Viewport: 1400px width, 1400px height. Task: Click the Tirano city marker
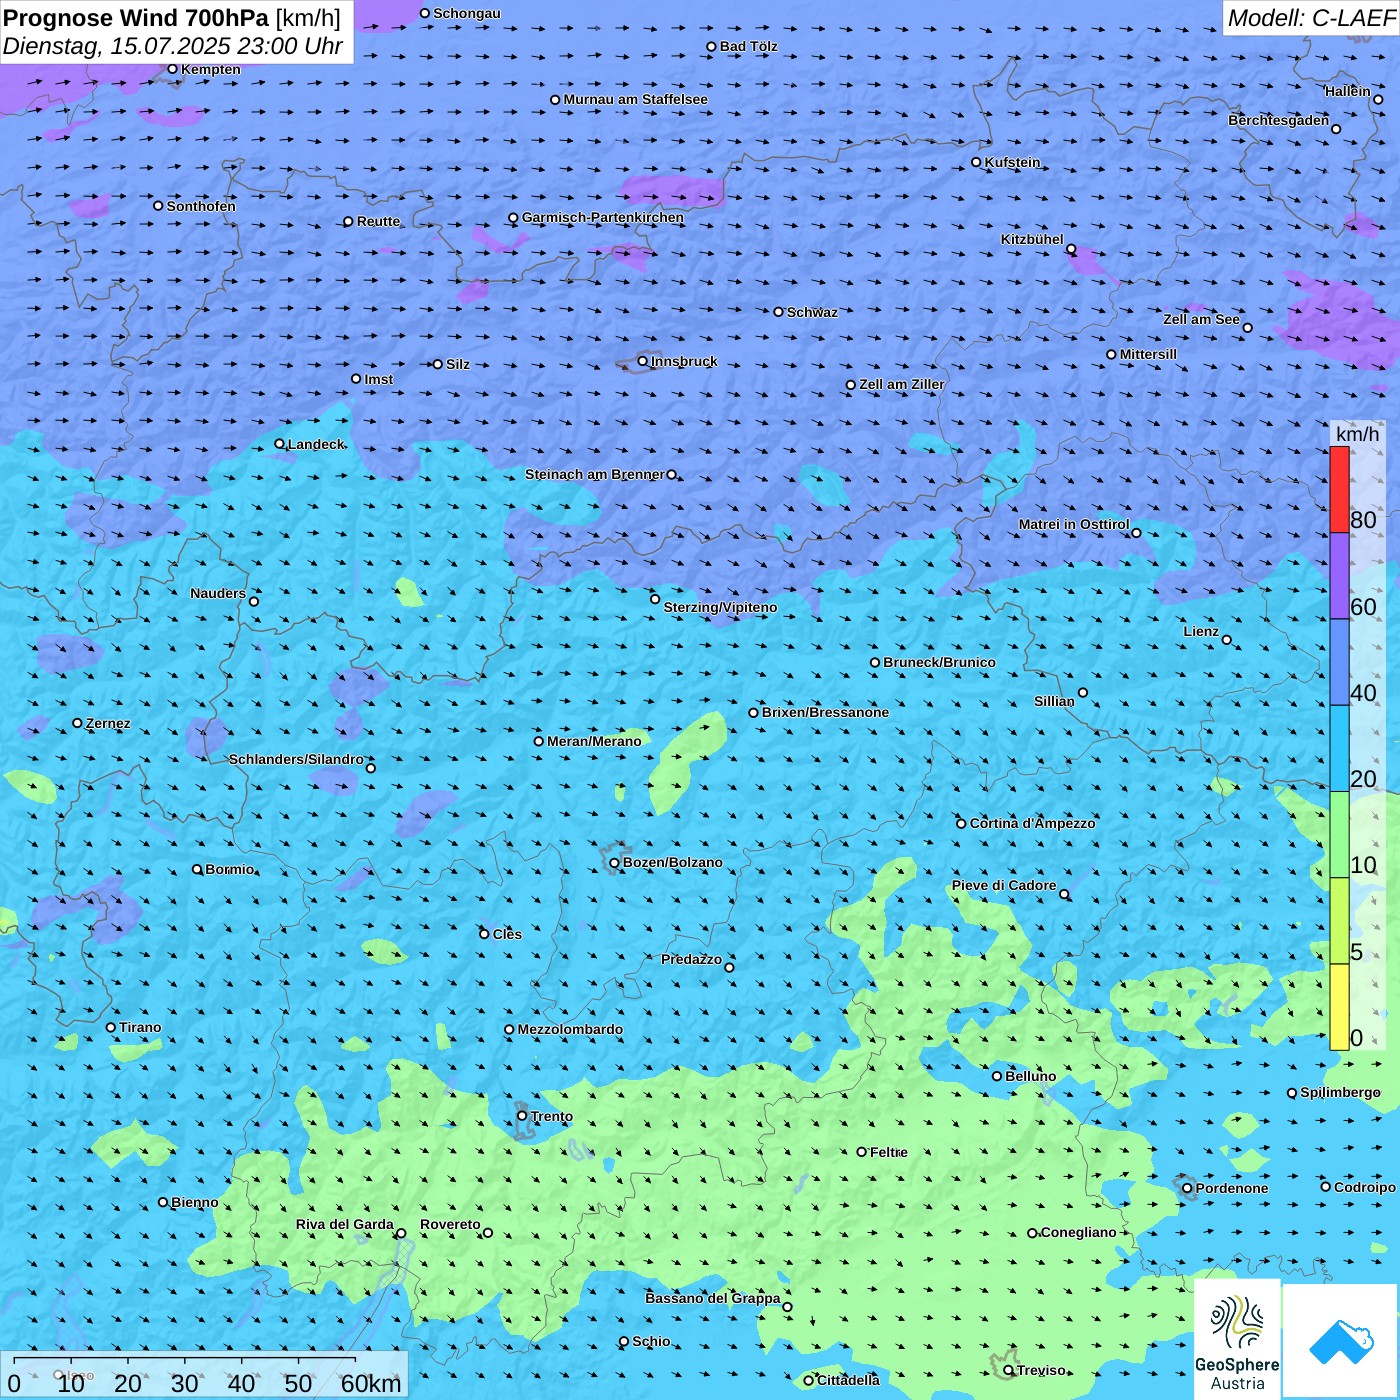[x=111, y=1027]
